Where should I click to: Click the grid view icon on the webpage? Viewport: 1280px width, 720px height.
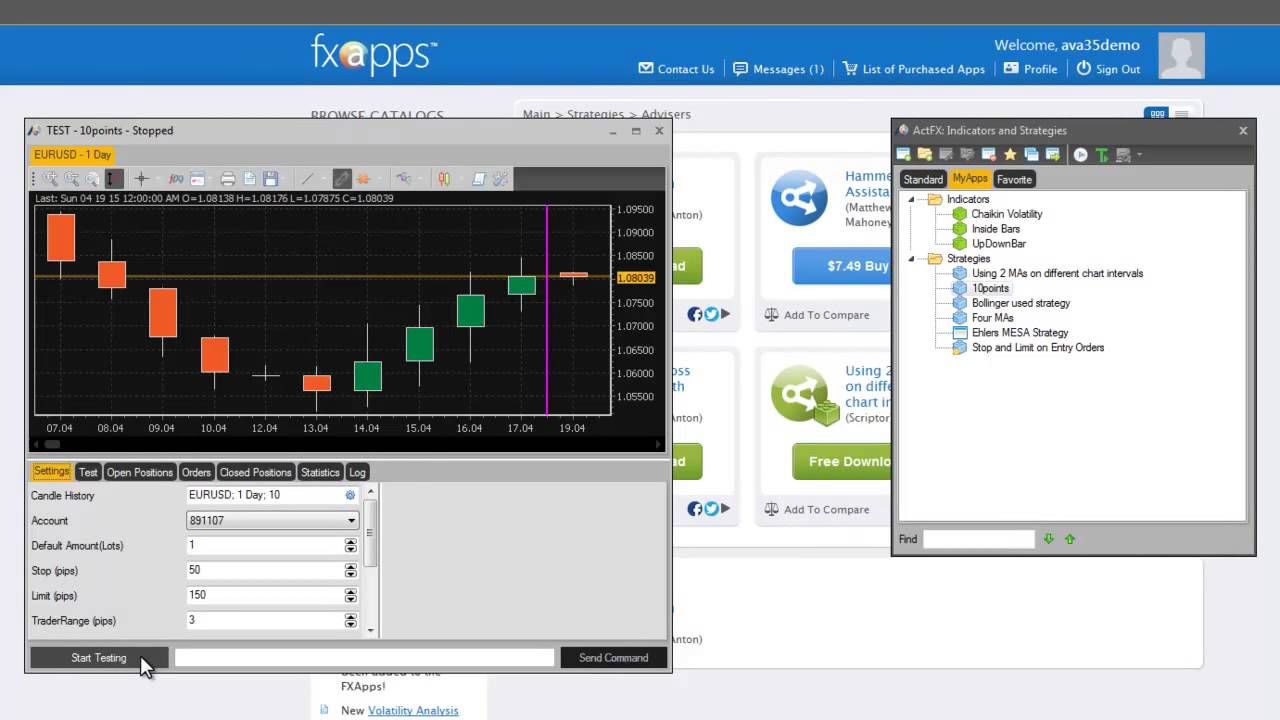(1157, 114)
